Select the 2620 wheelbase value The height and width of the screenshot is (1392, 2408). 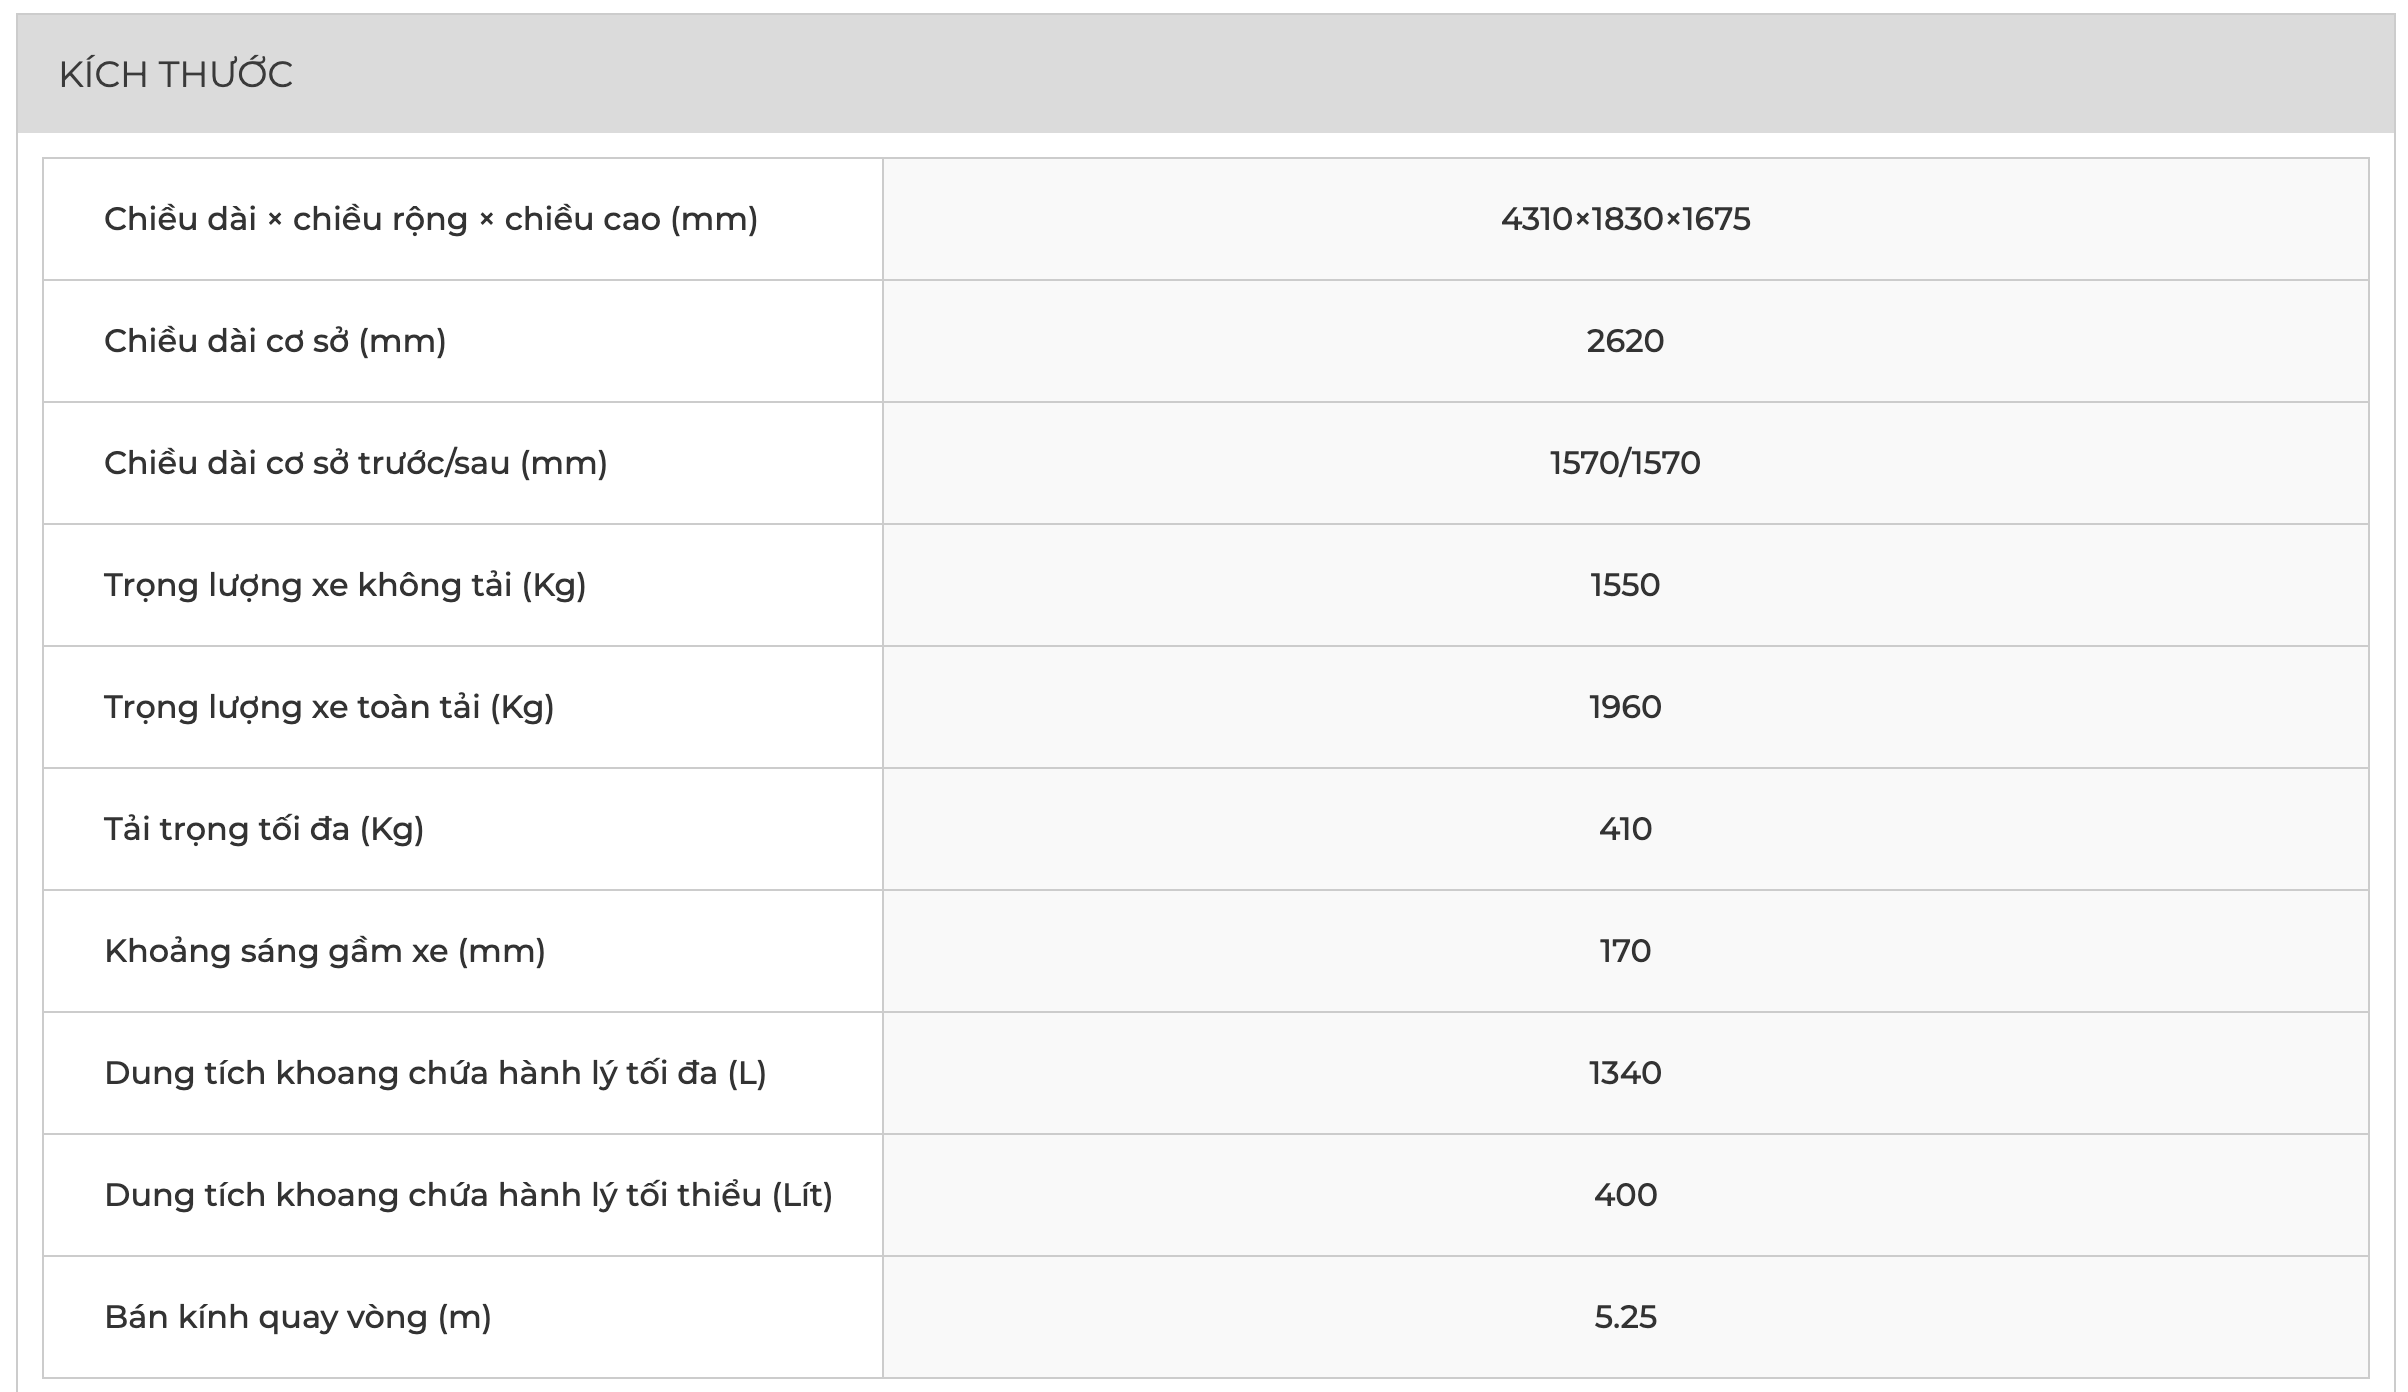(1625, 341)
